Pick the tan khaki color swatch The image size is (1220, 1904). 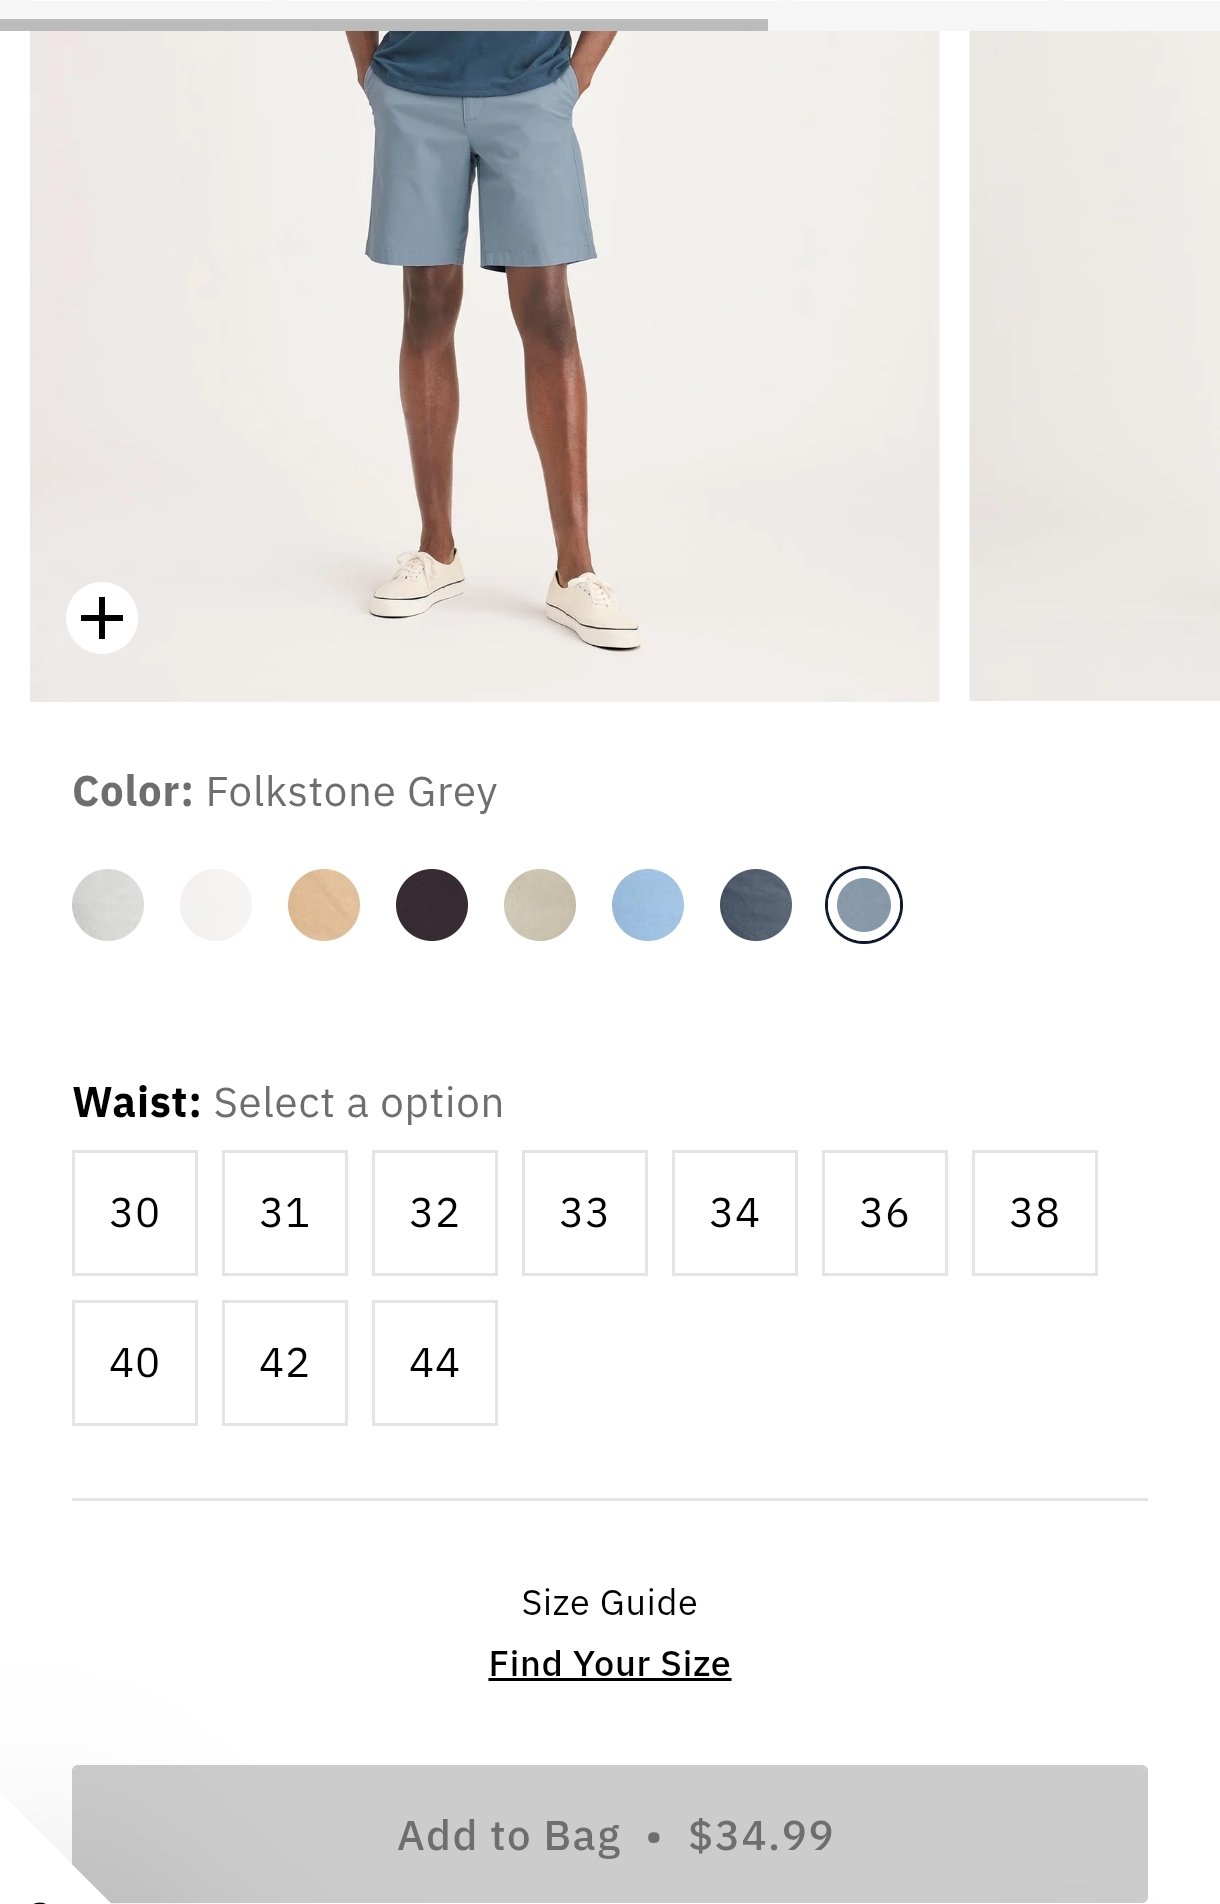tap(324, 905)
